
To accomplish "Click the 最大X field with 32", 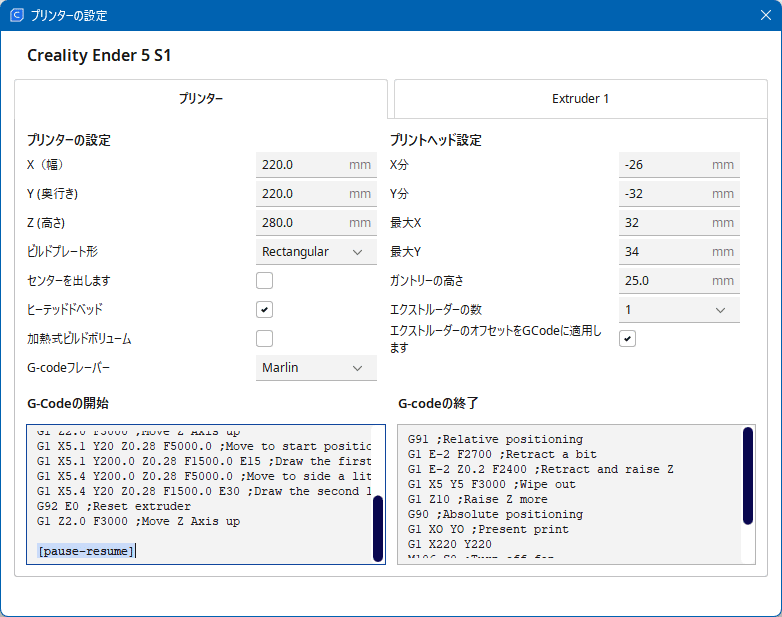I will [679, 222].
